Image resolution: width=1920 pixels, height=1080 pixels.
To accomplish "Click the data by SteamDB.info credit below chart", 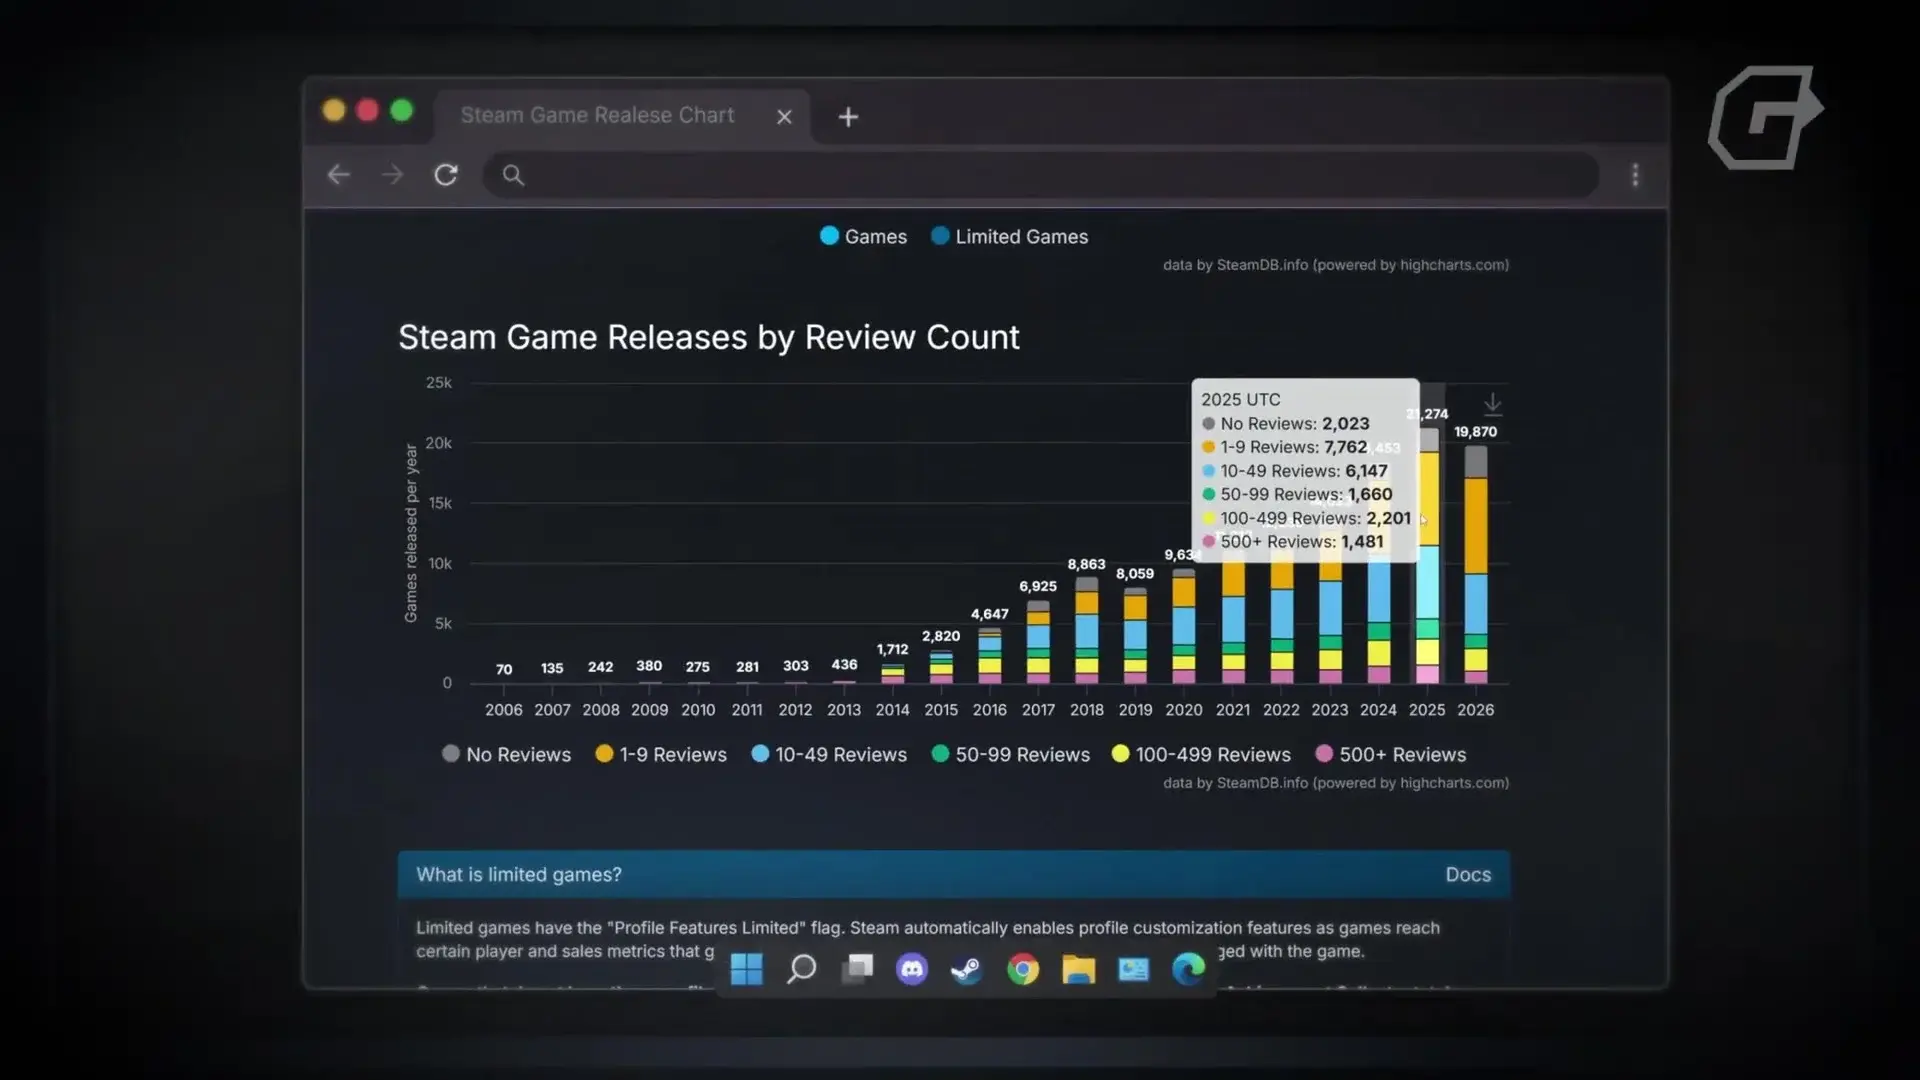I will click(1336, 783).
